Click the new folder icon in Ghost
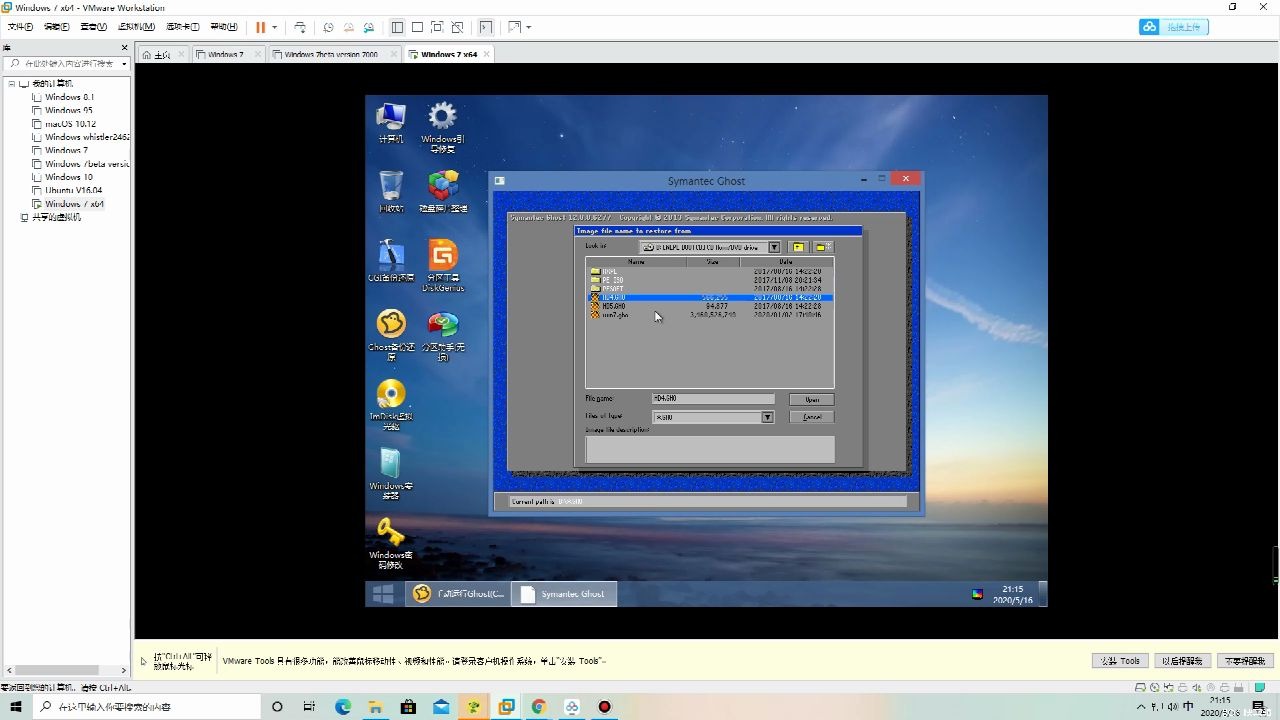Viewport: 1280px width, 720px height. [821, 247]
